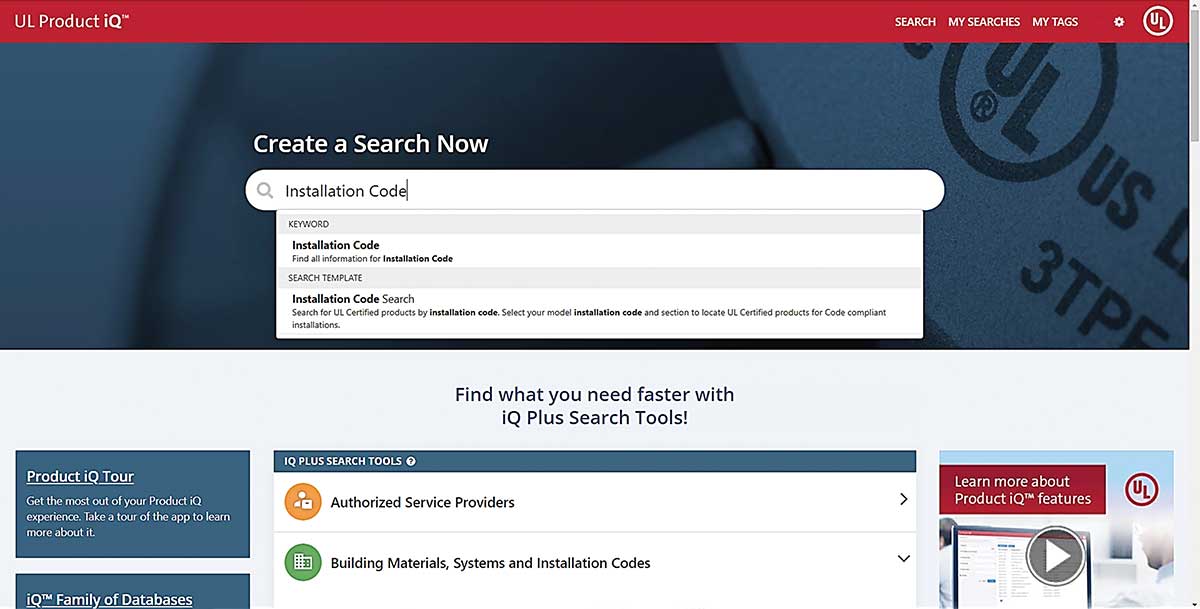Open the Learn more about Product iQ banner
This screenshot has height=609, width=1200.
point(1022,490)
